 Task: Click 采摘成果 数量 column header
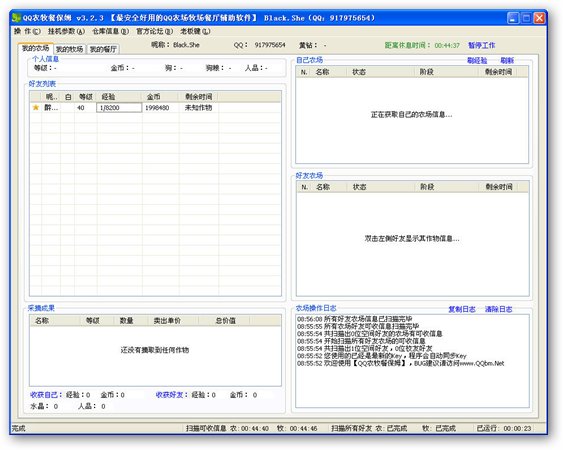131,320
